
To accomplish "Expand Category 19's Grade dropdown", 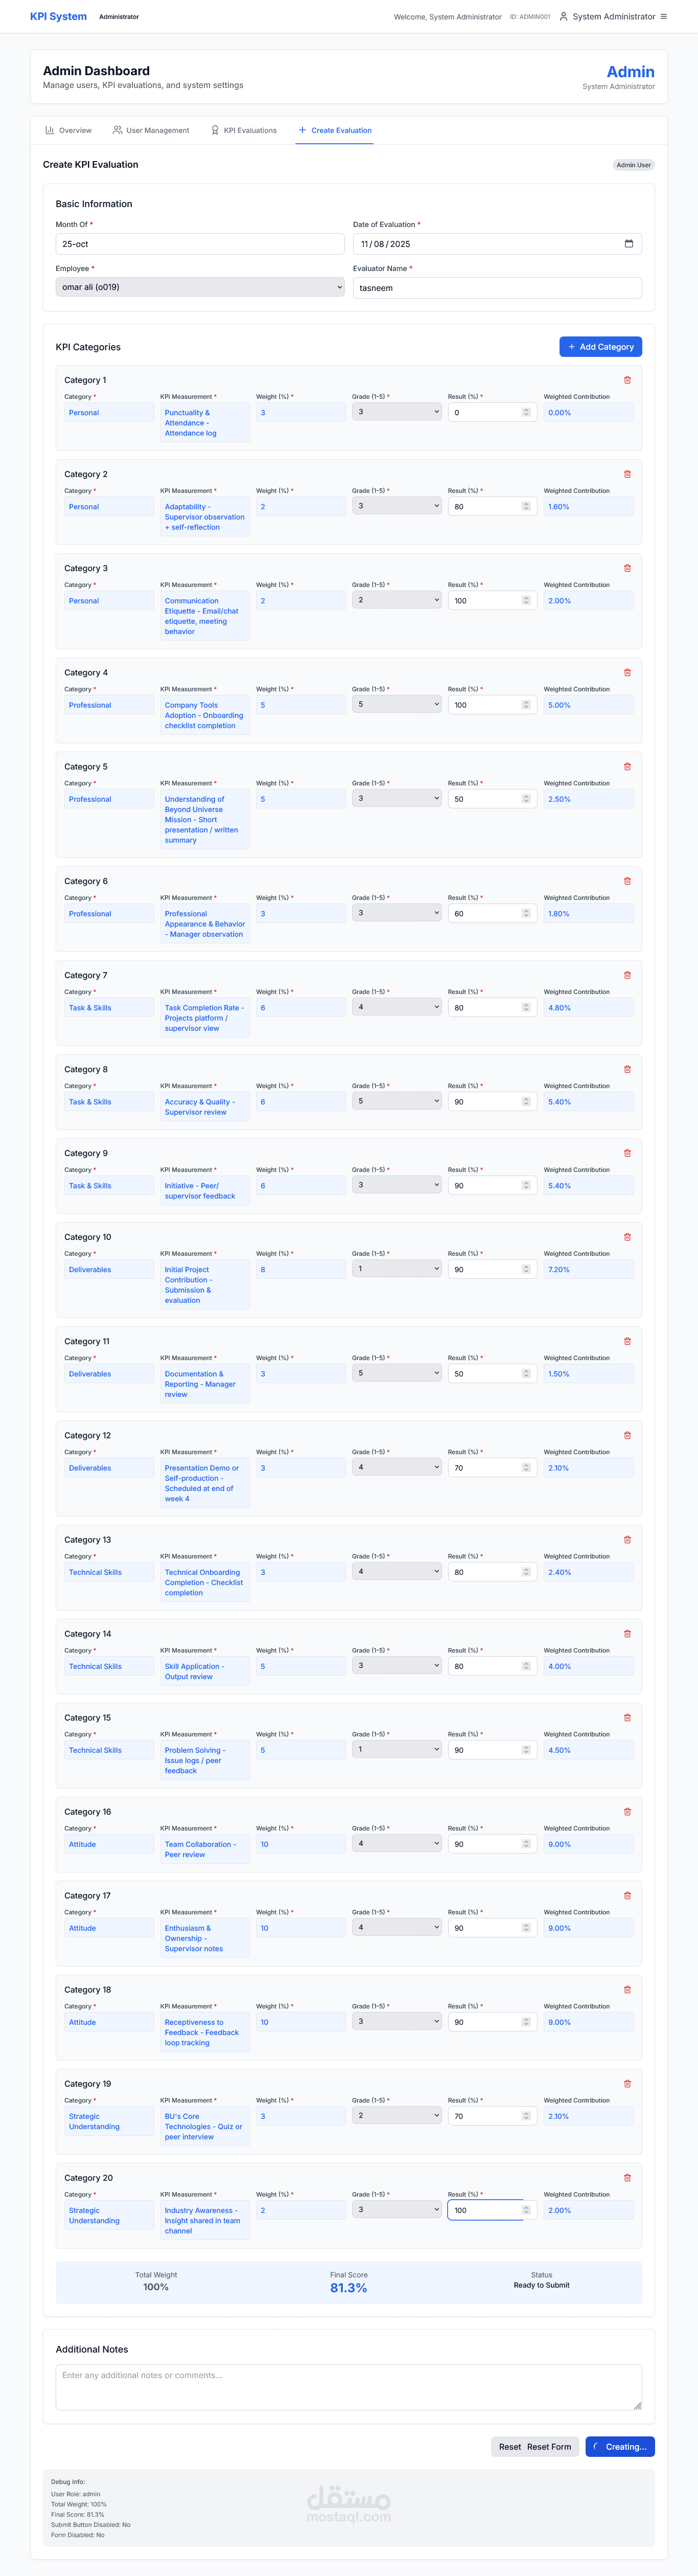I will pyautogui.click(x=396, y=2116).
